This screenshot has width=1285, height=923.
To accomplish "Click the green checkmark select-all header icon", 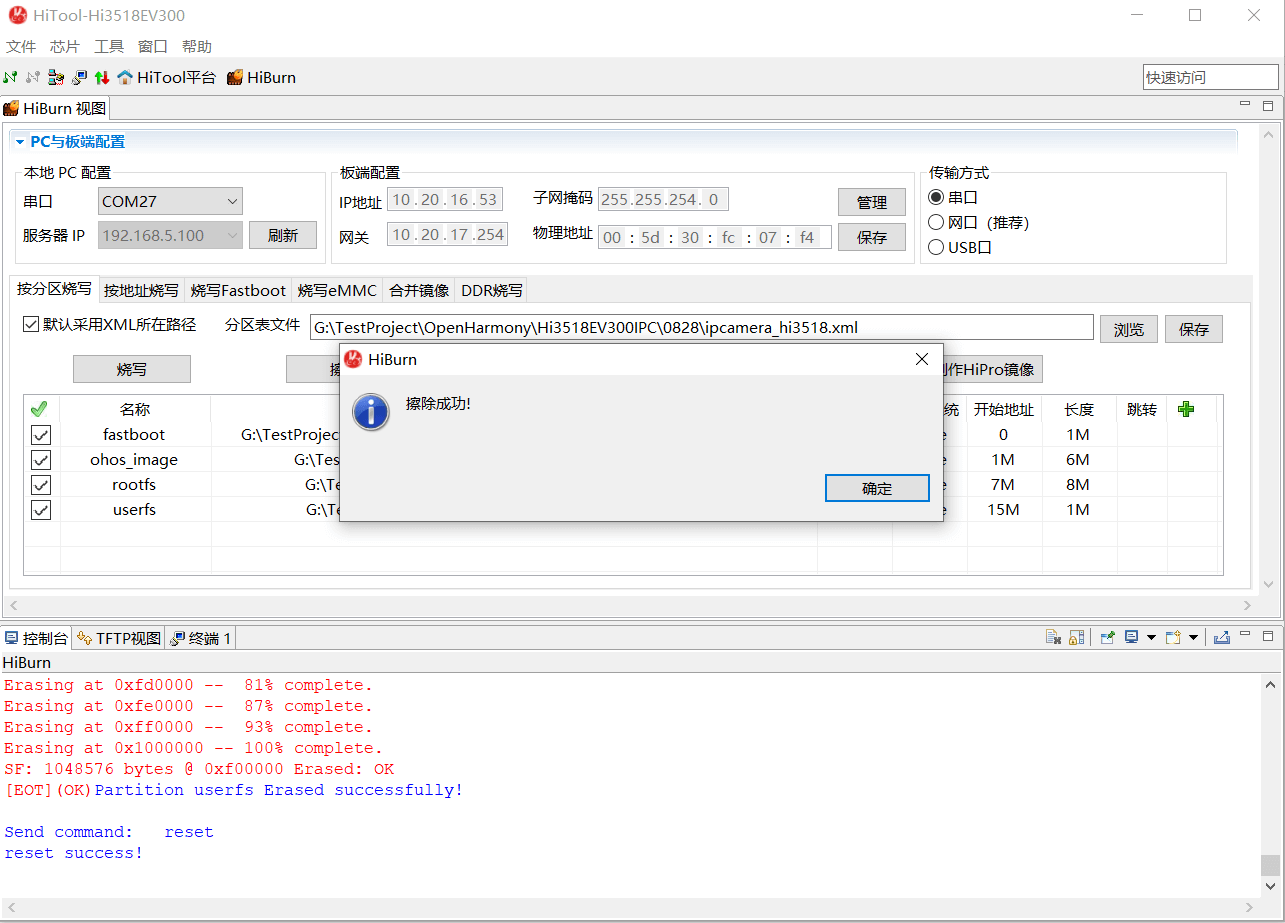I will (39, 409).
